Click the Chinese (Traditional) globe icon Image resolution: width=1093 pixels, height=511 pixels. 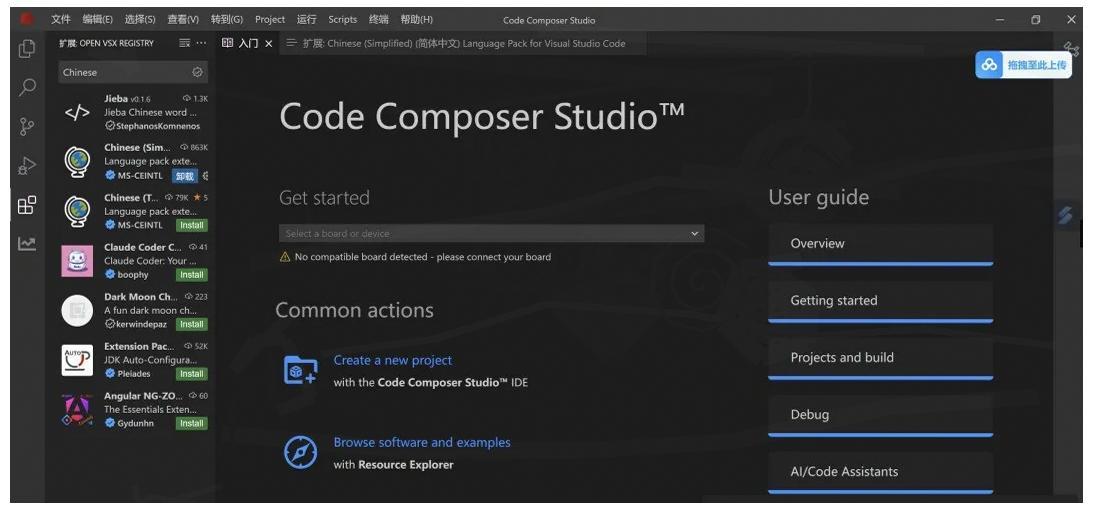77,211
